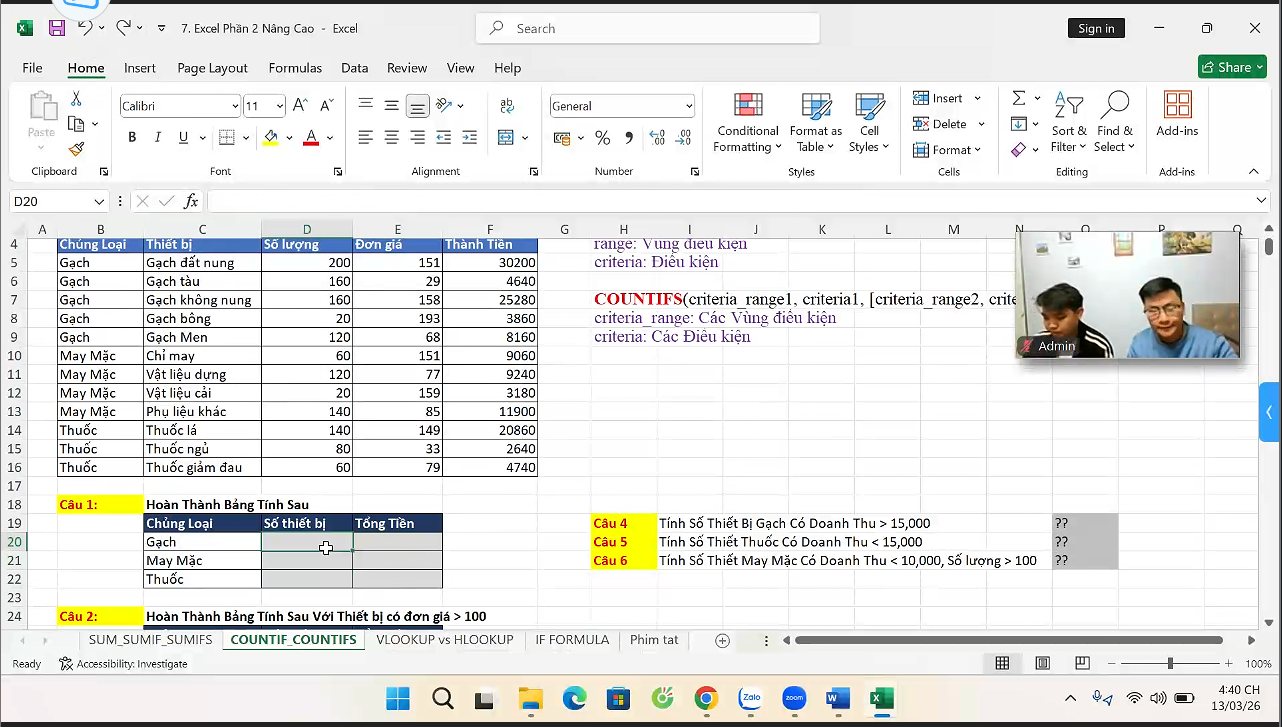Click the Search box in title bar

[647, 28]
